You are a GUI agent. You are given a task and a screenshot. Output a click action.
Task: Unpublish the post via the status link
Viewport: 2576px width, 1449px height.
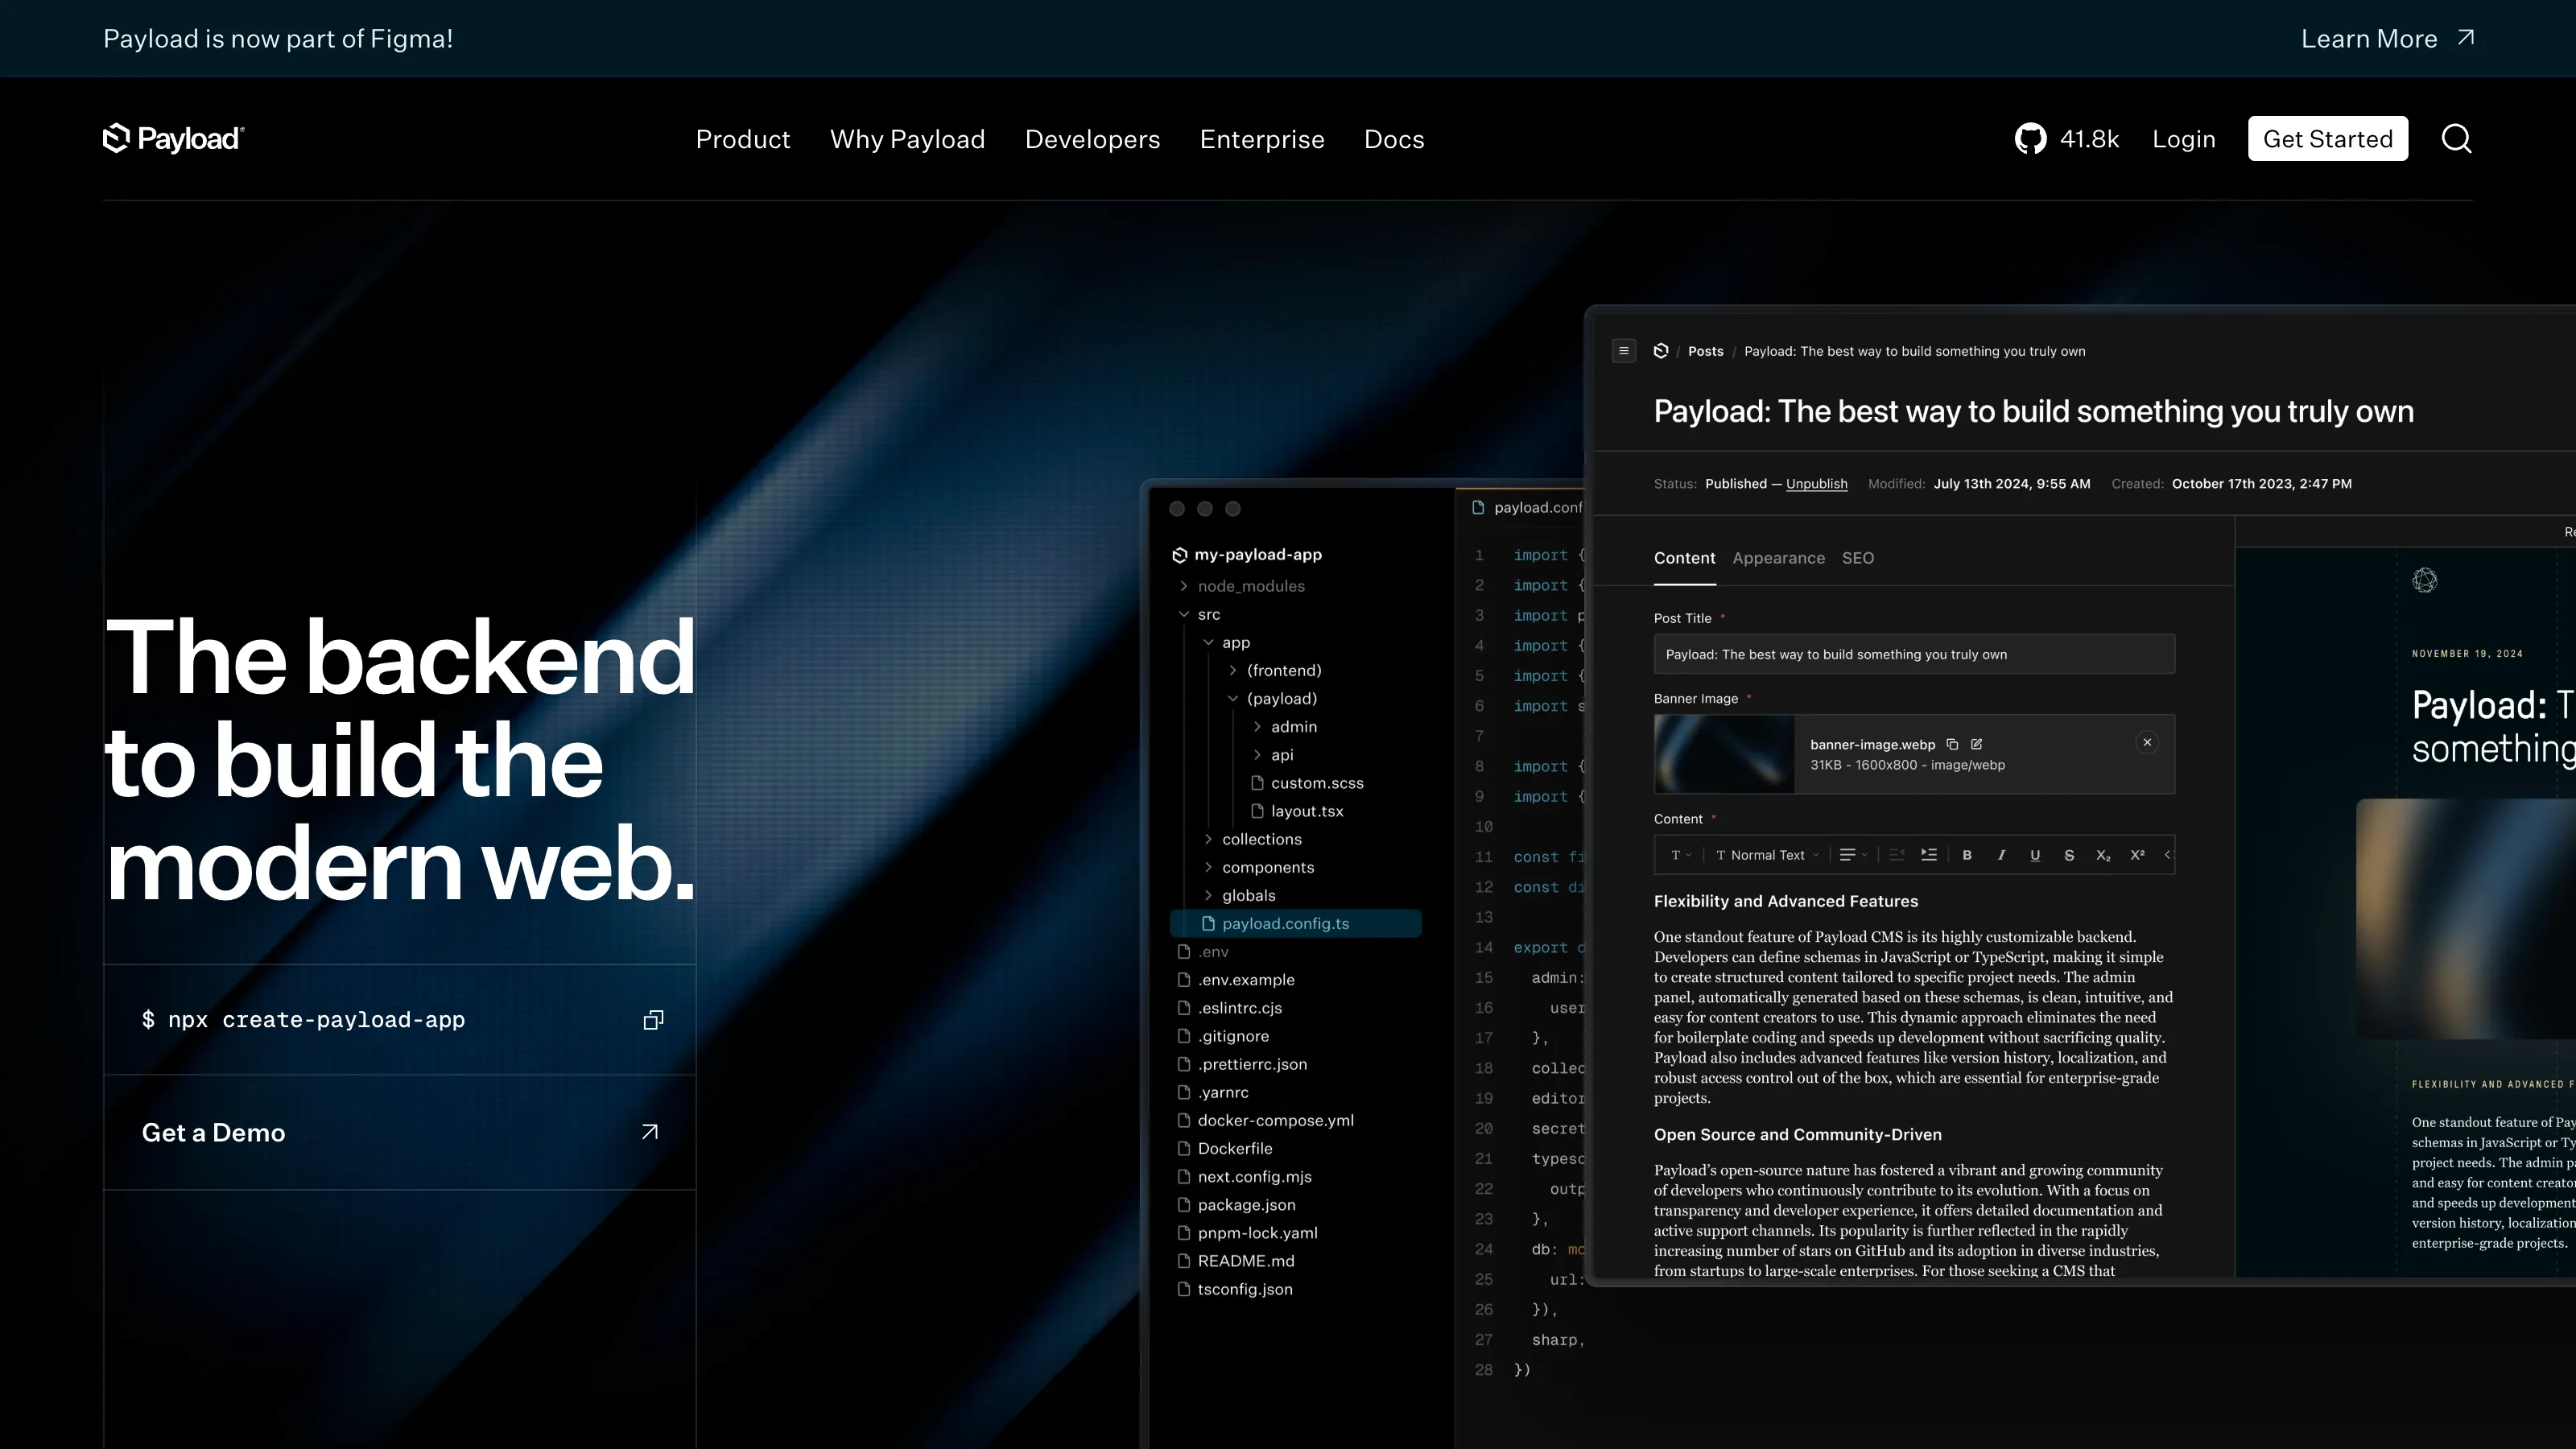click(x=1816, y=483)
